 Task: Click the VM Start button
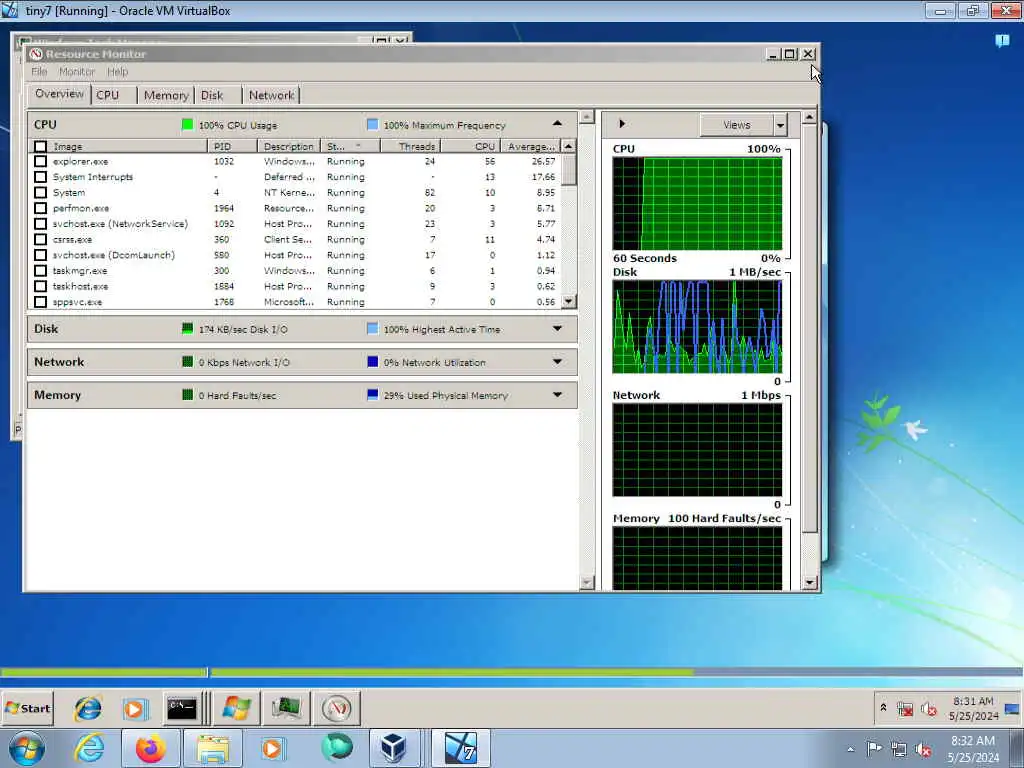point(27,709)
